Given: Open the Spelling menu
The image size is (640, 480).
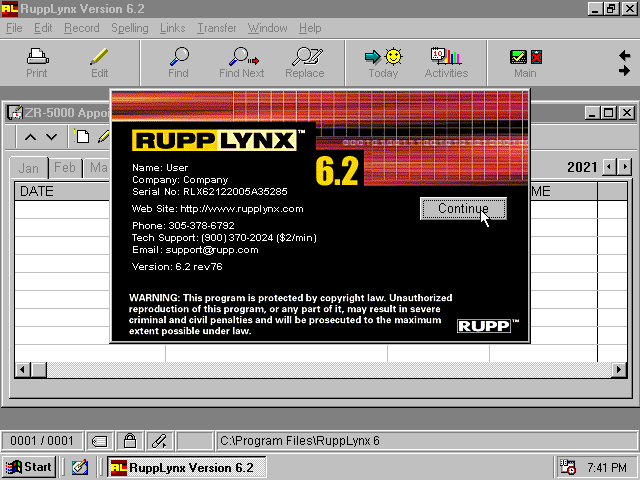Looking at the screenshot, I should click(x=130, y=28).
